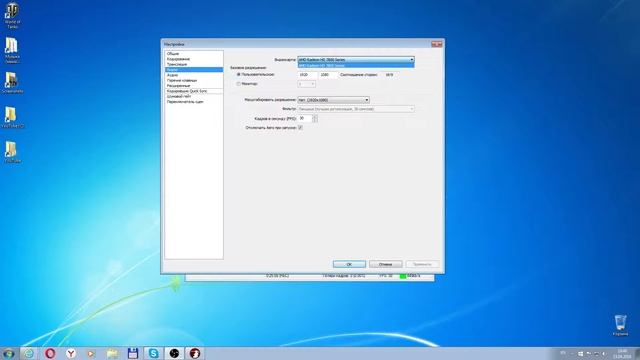This screenshot has height=360, width=640.
Task: Open the resolution downscale dropdown
Action: [333, 100]
